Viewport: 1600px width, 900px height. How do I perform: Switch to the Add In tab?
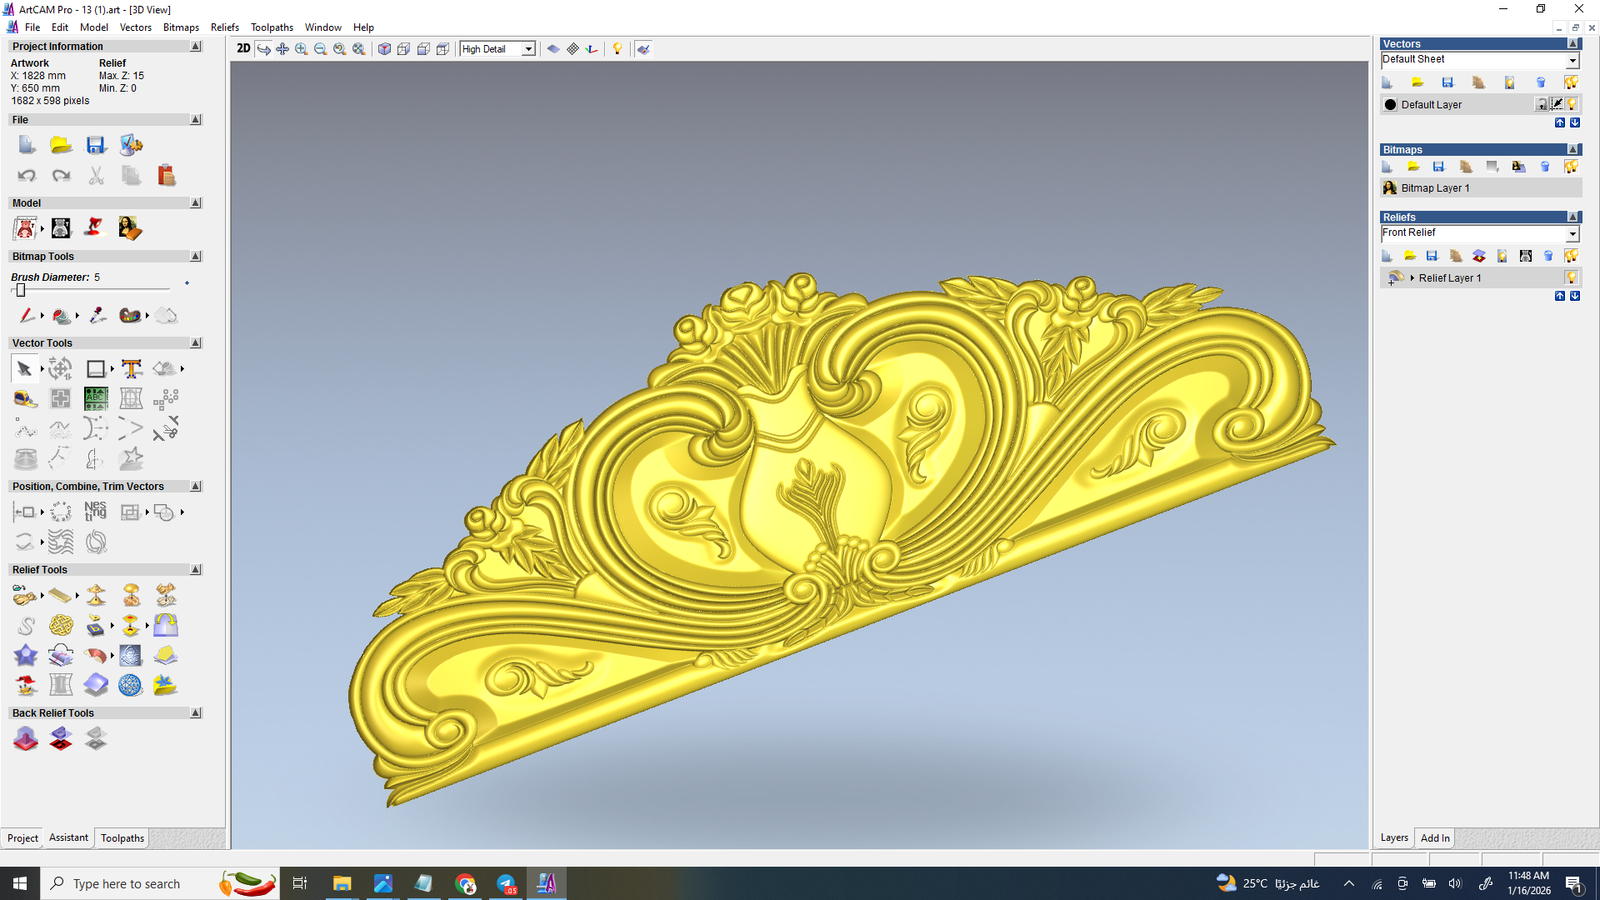pyautogui.click(x=1435, y=838)
